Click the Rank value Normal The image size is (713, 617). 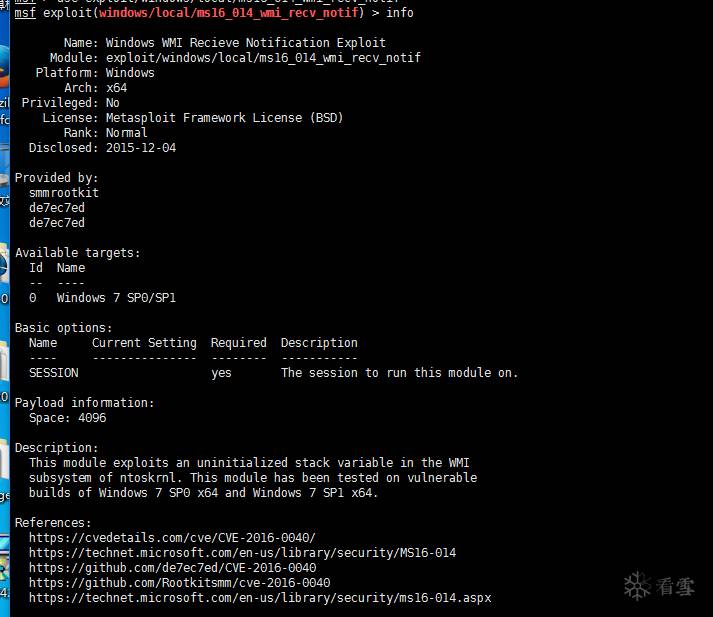click(126, 133)
